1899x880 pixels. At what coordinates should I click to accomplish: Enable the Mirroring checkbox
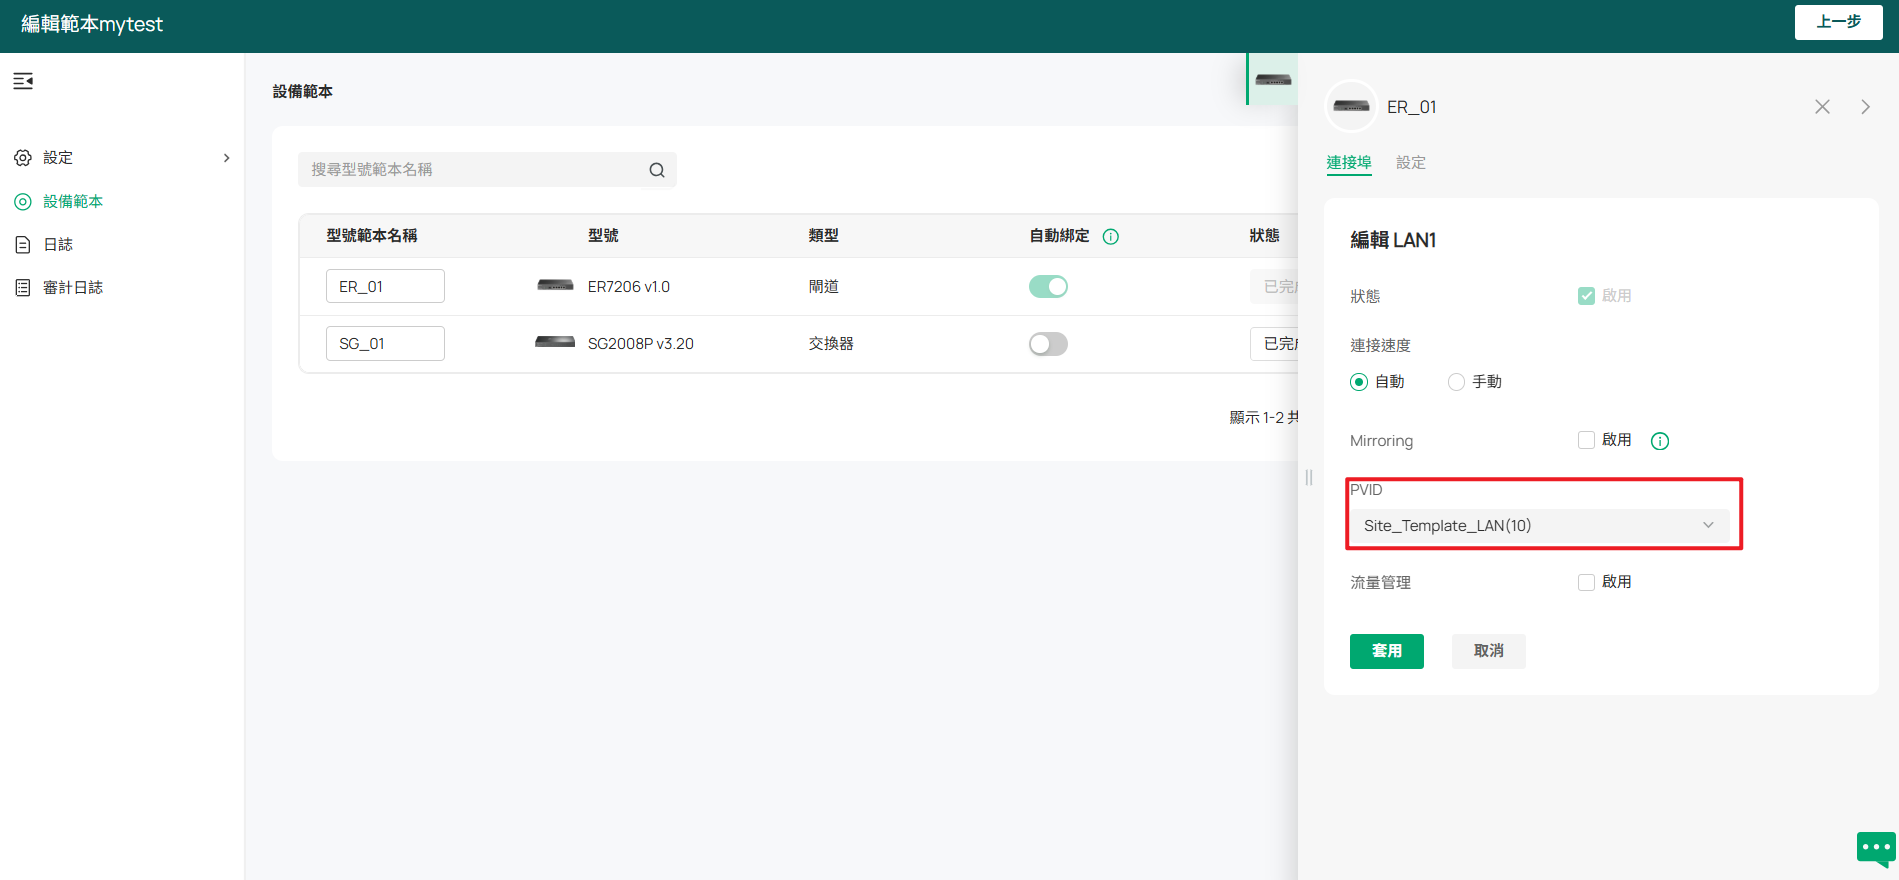[1586, 440]
